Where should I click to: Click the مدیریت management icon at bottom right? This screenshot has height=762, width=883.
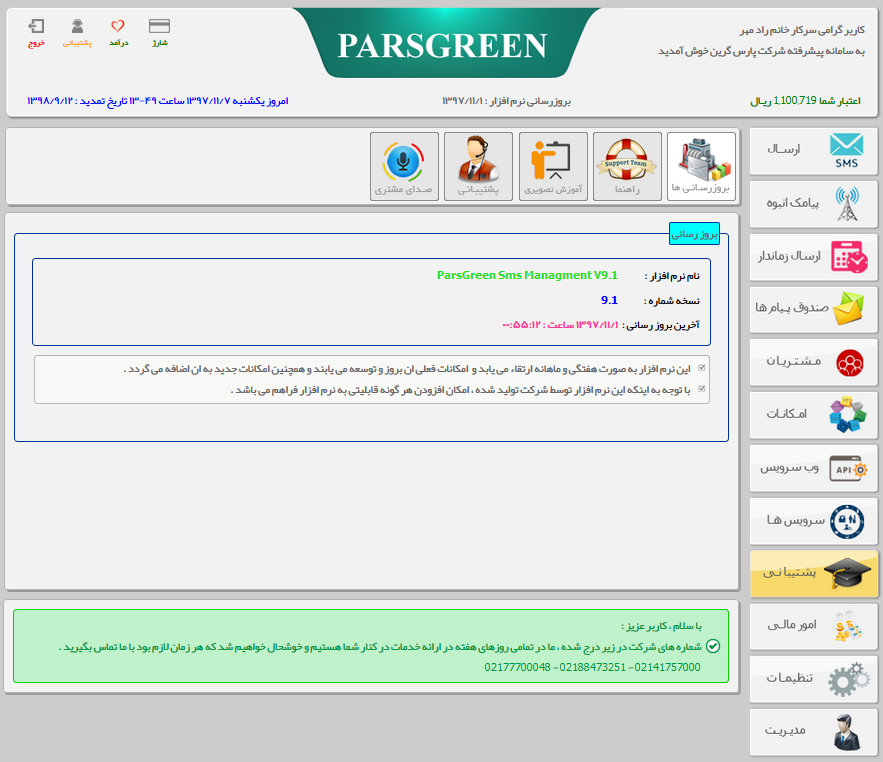pos(848,732)
